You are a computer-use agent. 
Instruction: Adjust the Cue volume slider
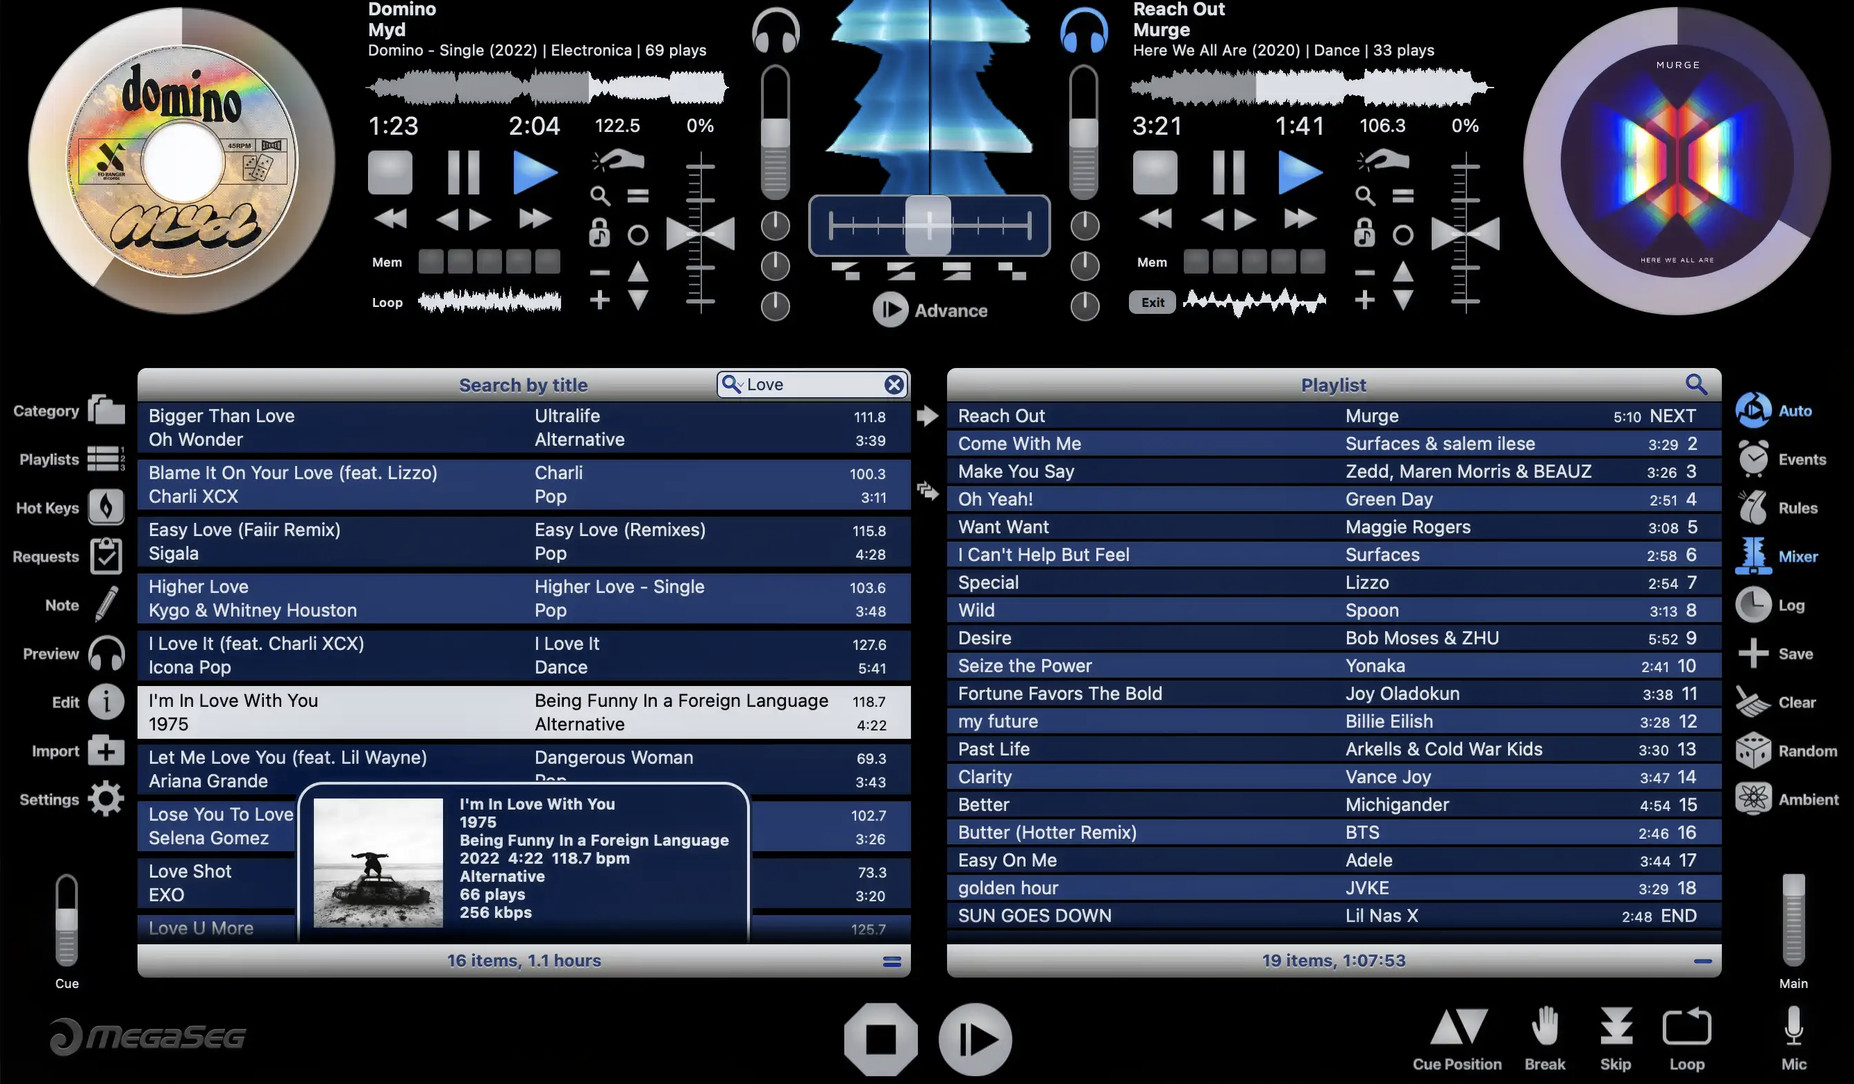pos(66,920)
